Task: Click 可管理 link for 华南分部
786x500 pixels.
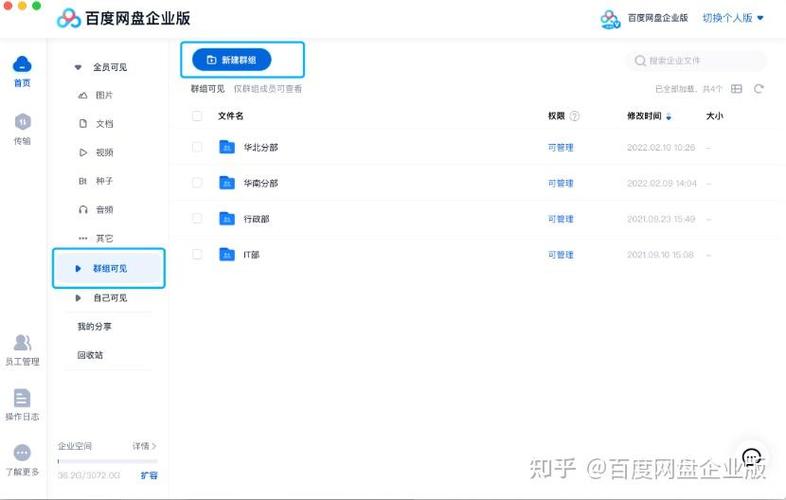Action: click(560, 183)
